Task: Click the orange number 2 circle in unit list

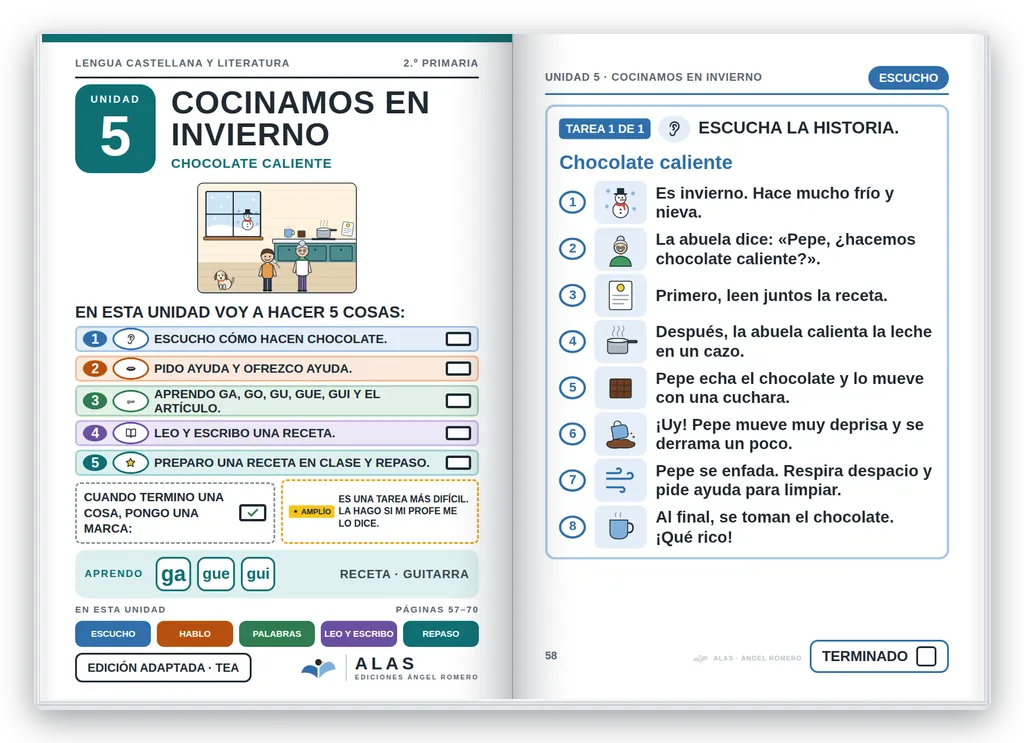Action: 95,368
